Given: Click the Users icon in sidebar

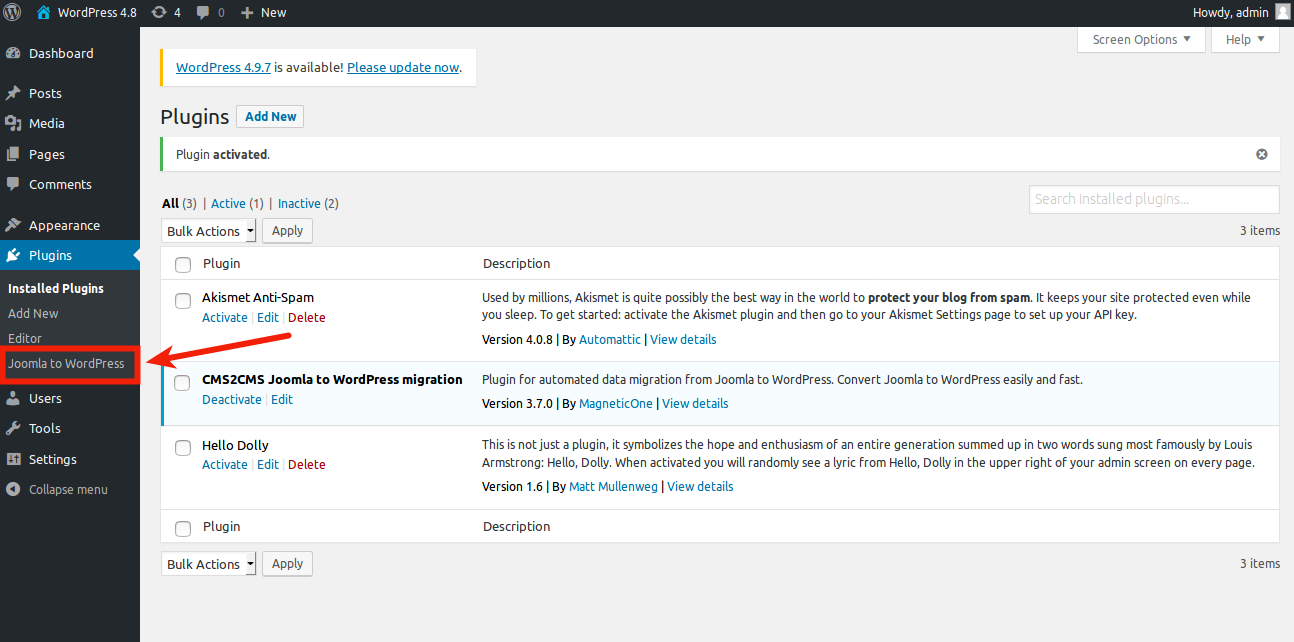Looking at the screenshot, I should click(13, 398).
